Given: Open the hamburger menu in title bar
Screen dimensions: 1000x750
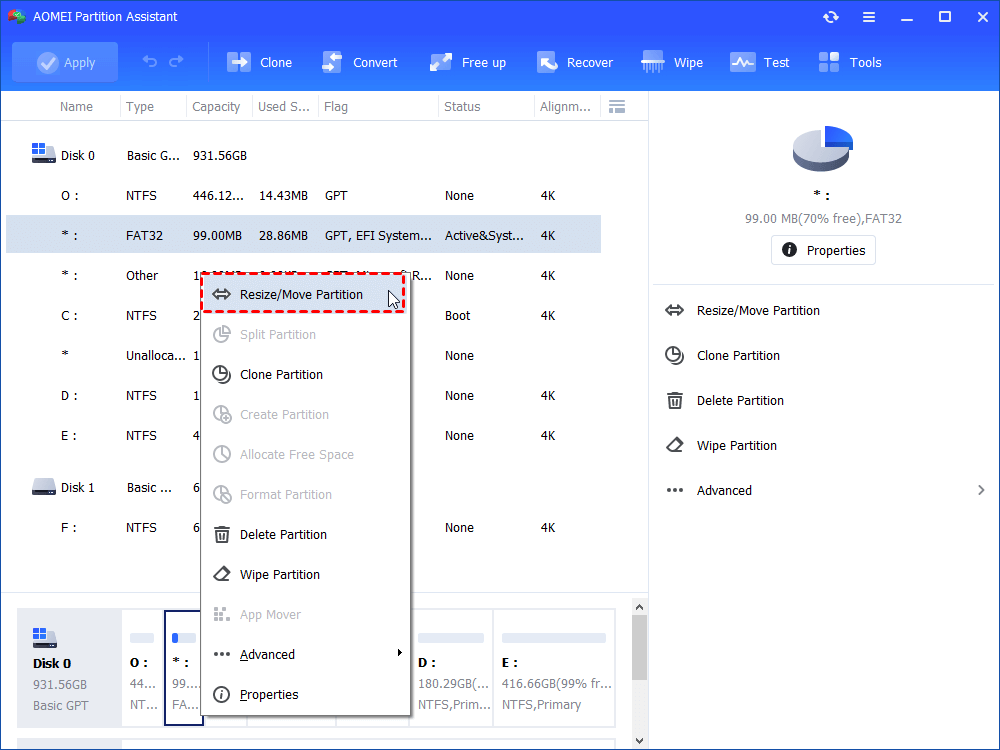Looking at the screenshot, I should (869, 17).
